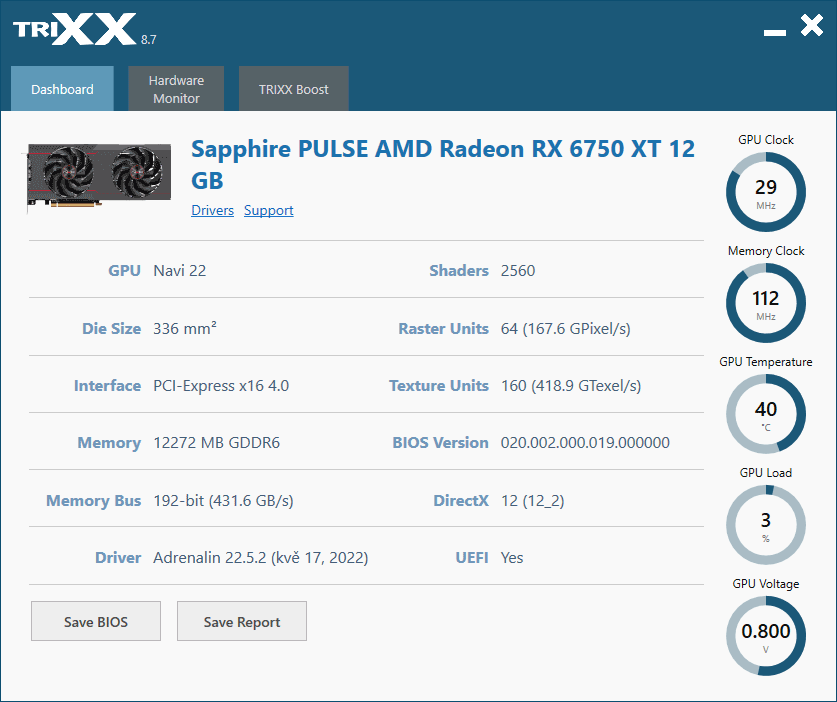Click the GPU value 'Navi 22'
This screenshot has height=702, width=837.
point(179,271)
